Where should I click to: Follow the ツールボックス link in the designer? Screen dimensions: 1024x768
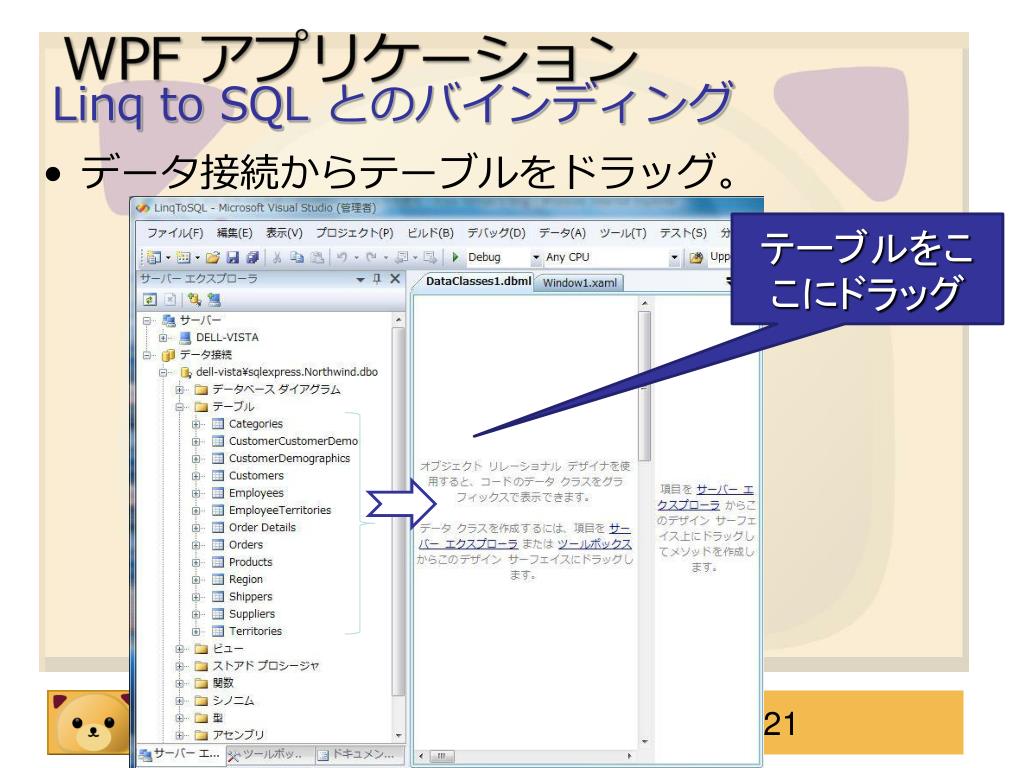(x=594, y=544)
